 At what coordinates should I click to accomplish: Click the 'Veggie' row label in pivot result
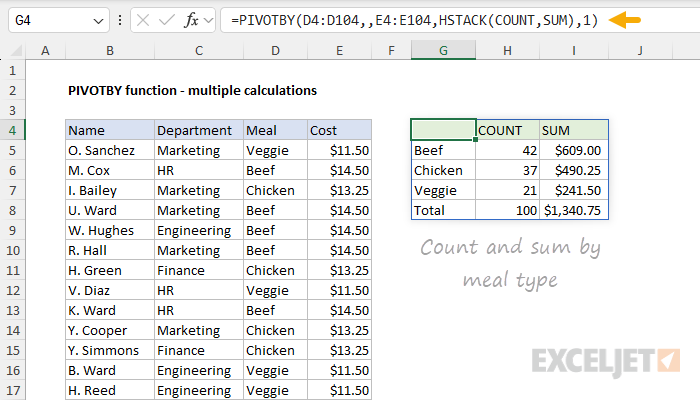tap(443, 191)
